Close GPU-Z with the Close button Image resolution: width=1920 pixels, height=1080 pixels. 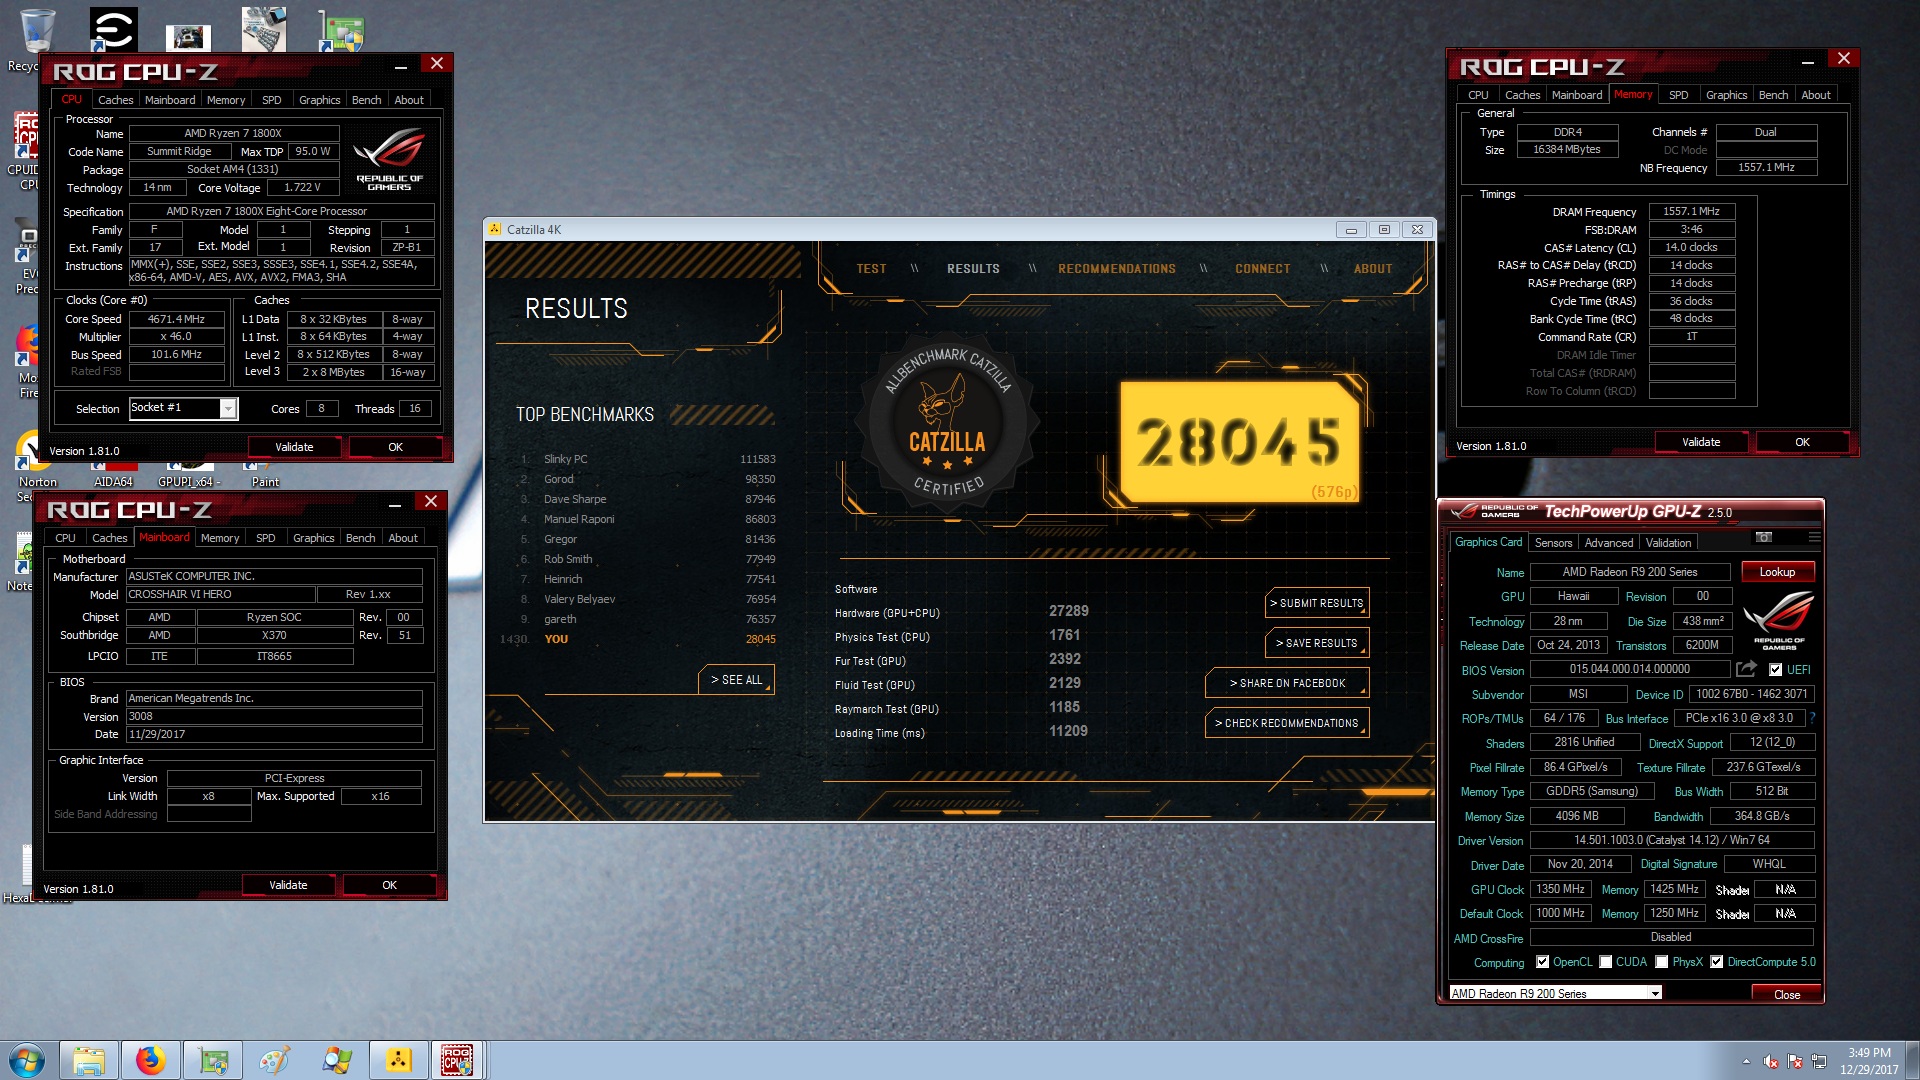1786,994
